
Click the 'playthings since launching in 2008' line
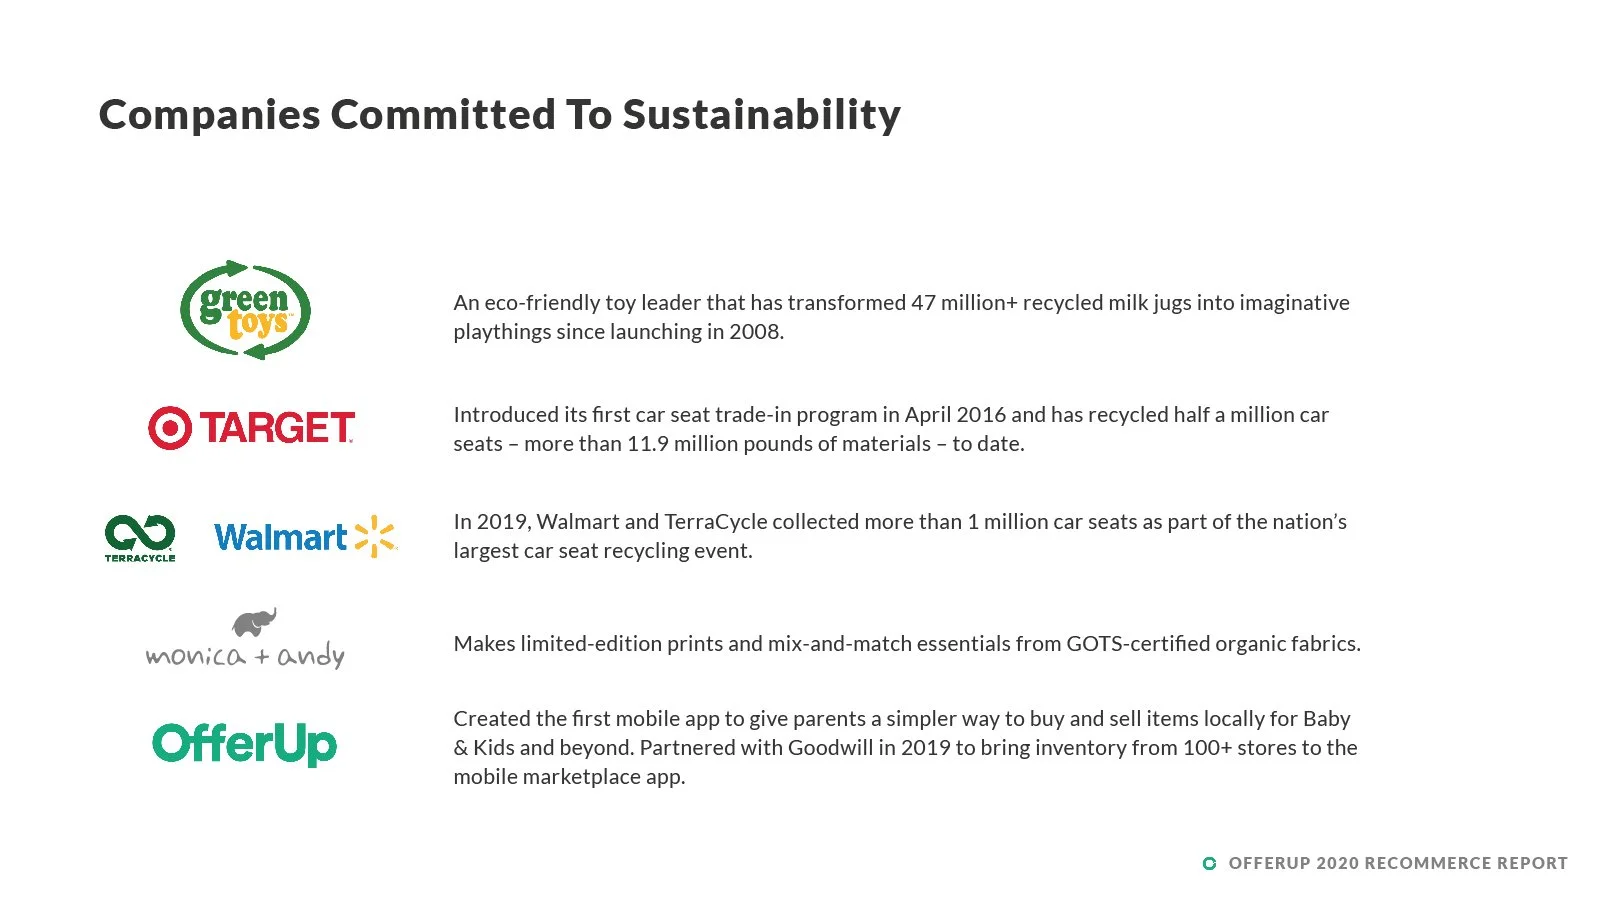coord(619,332)
